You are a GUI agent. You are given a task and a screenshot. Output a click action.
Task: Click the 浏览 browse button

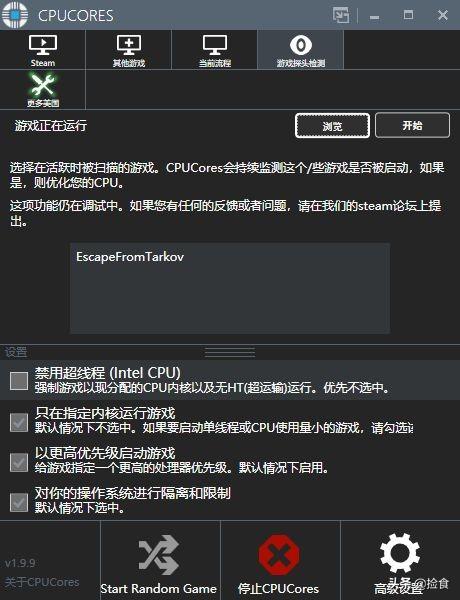332,126
